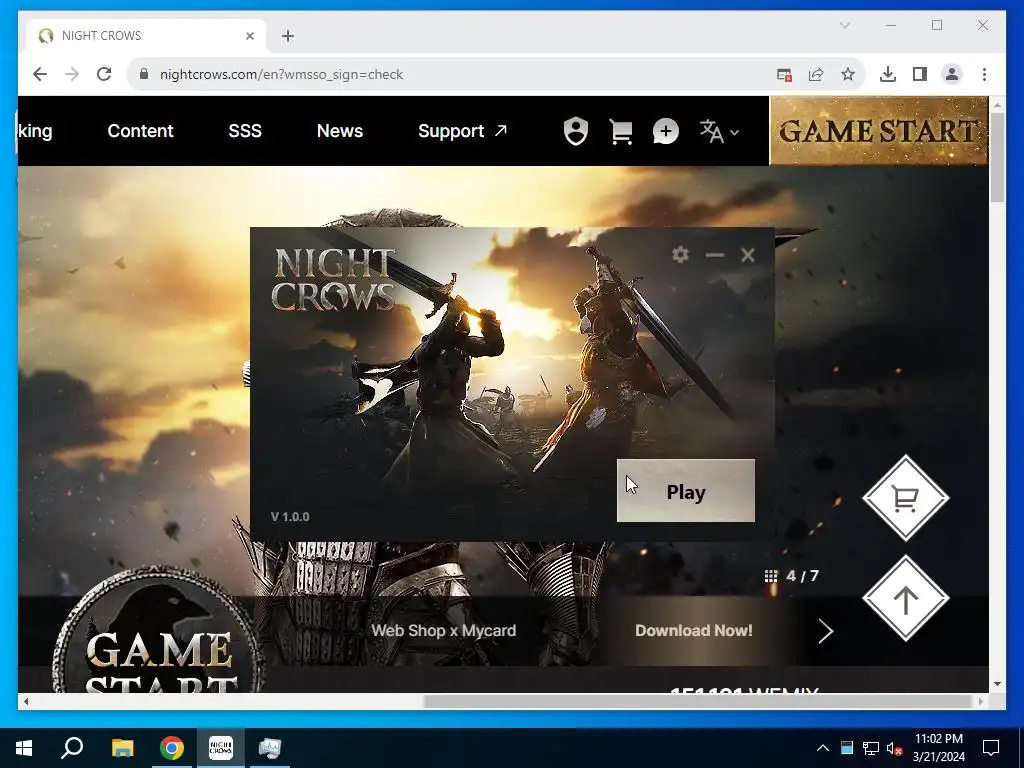
Task: Close the NIGHT CROWS tab
Action: coord(249,36)
